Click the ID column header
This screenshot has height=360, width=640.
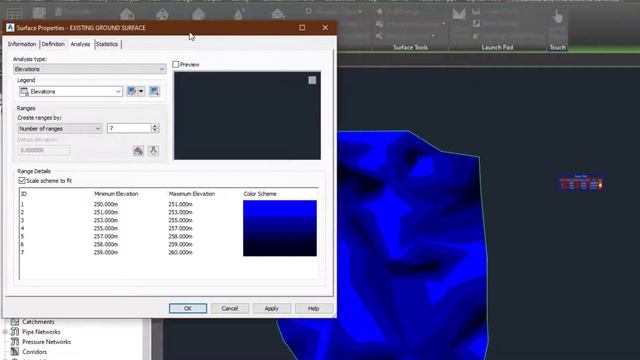pos(24,194)
